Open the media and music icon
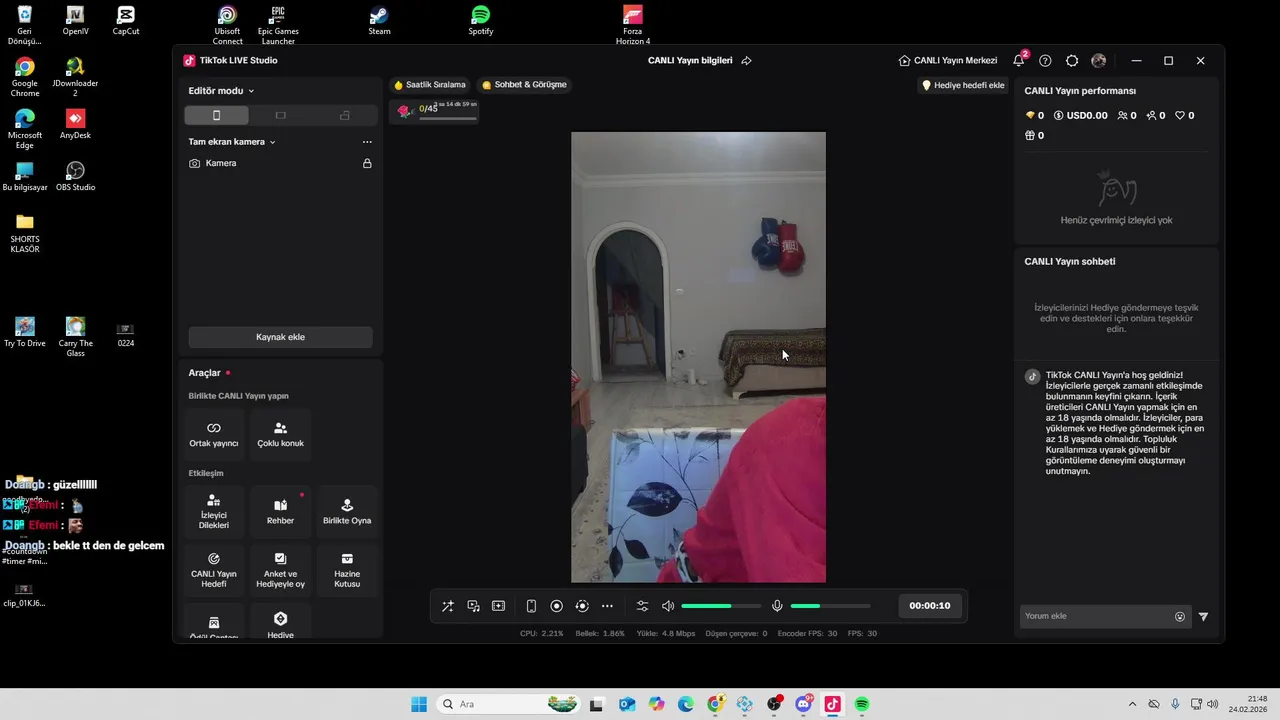The width and height of the screenshot is (1280, 720). tap(473, 606)
